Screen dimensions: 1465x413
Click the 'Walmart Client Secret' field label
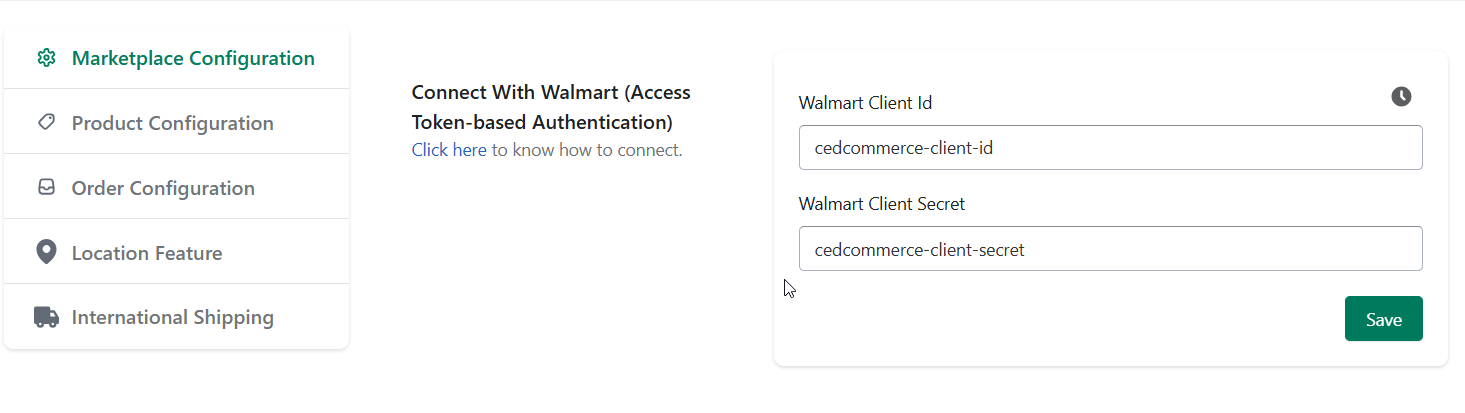coord(882,203)
